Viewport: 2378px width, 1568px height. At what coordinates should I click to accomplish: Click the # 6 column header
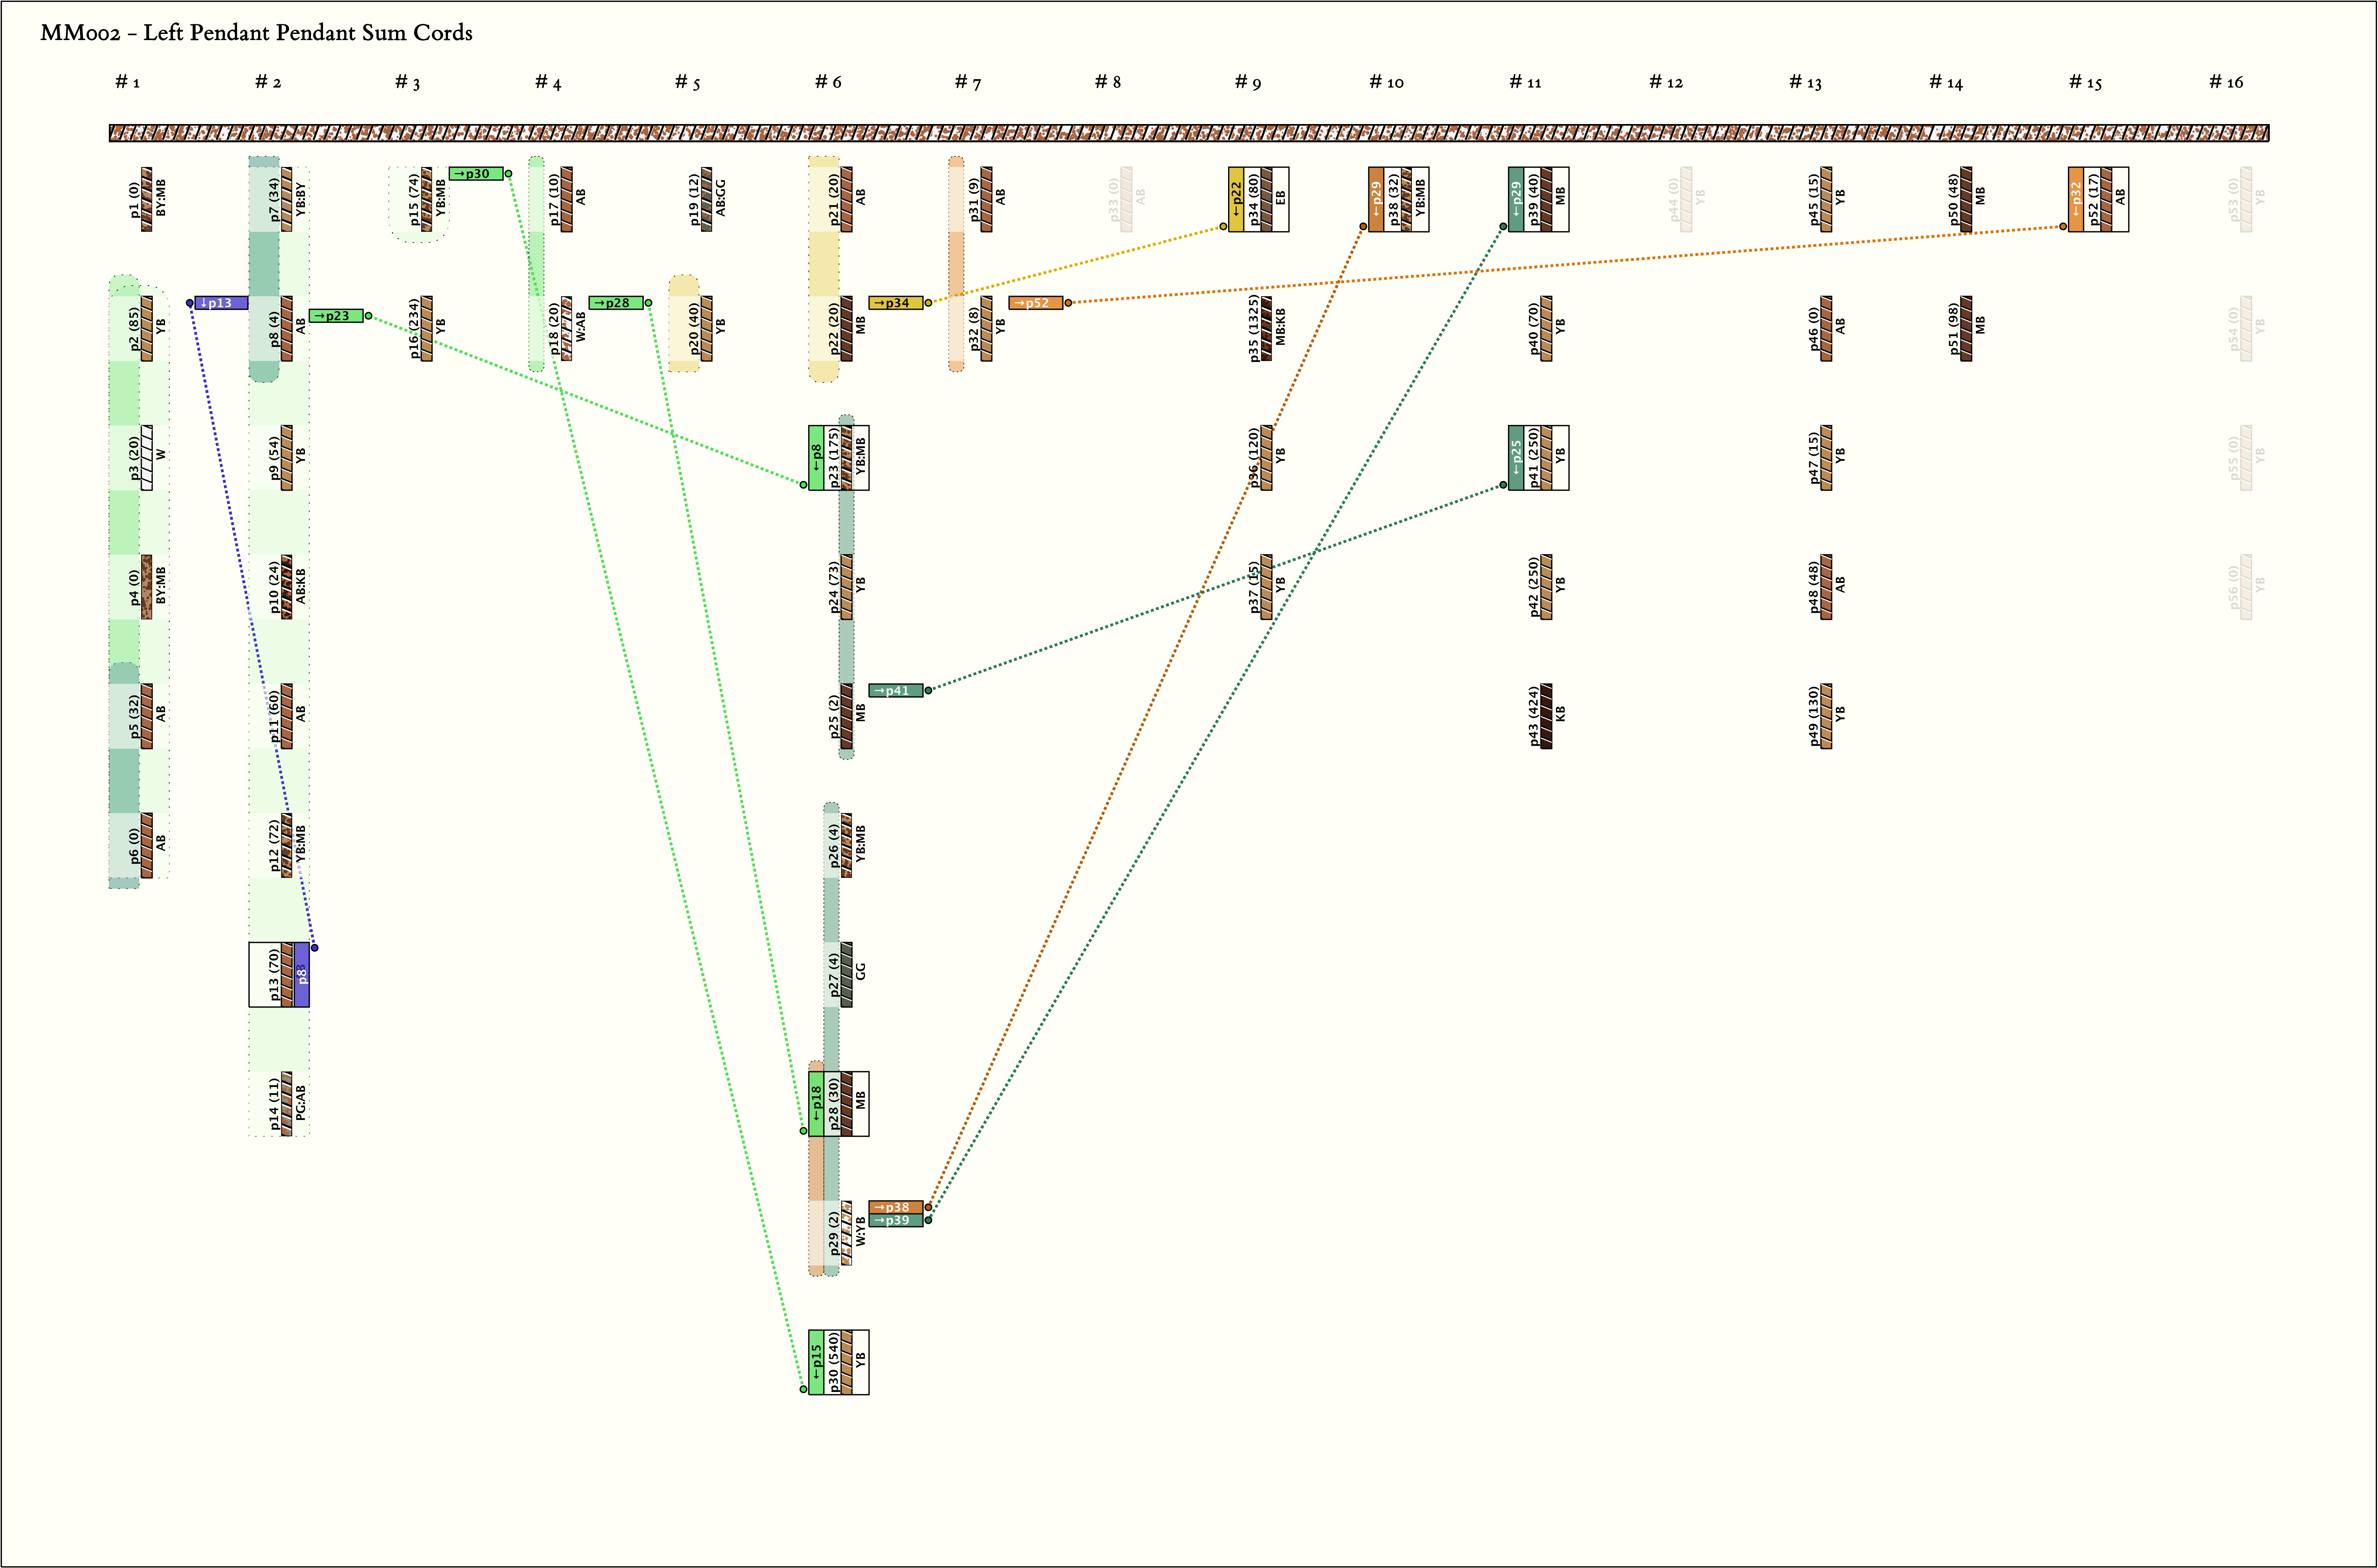828,82
